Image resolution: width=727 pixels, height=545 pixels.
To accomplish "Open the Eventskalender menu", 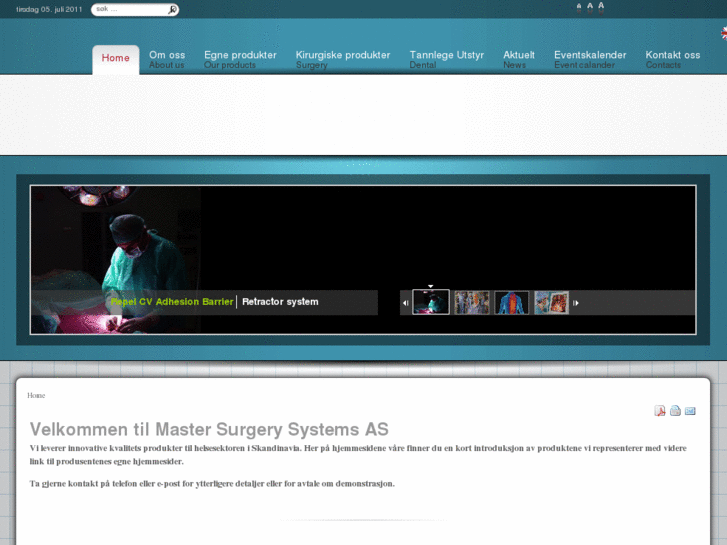I will tap(590, 59).
